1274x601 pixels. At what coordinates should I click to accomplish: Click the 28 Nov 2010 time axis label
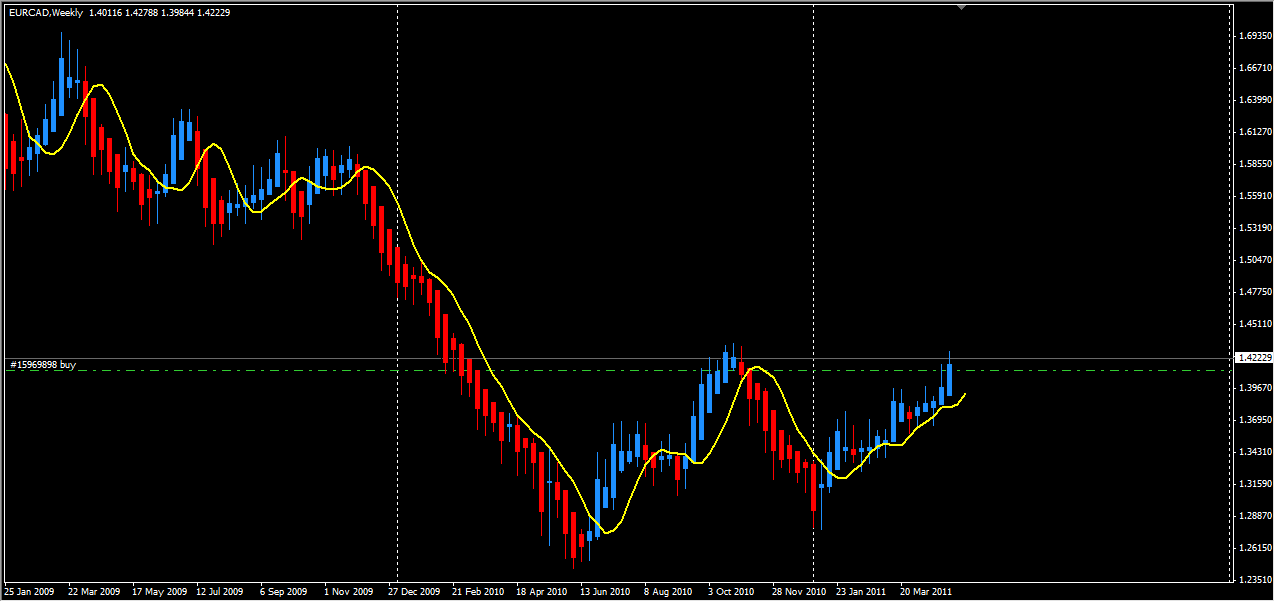pos(797,591)
